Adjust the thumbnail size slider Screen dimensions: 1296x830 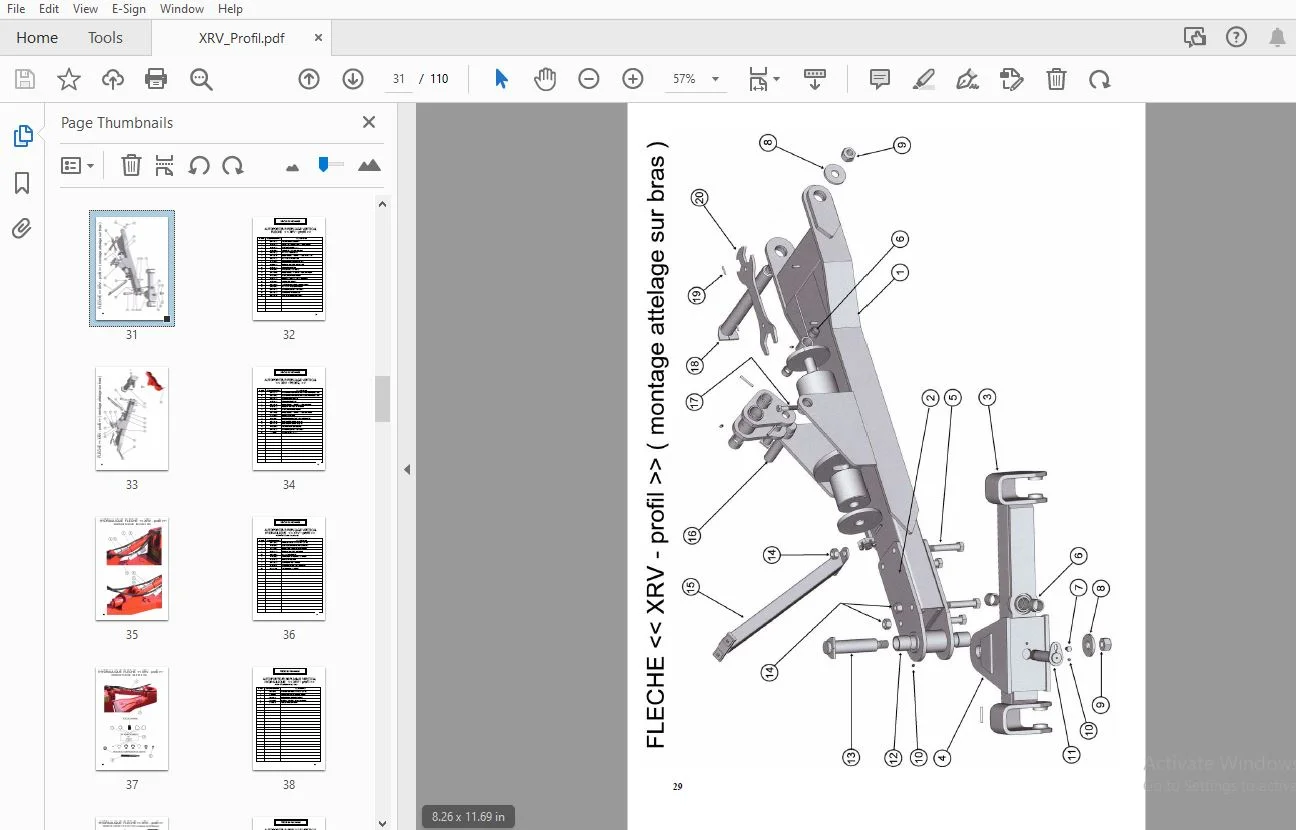pyautogui.click(x=324, y=164)
